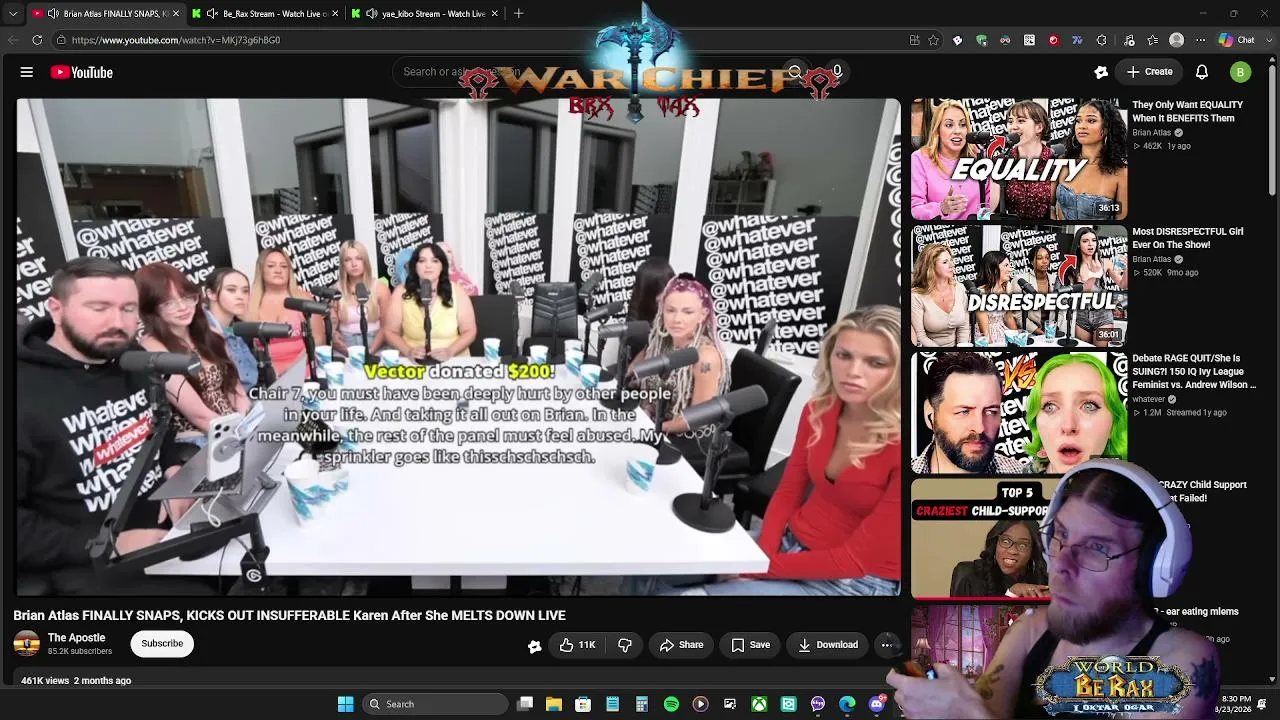The height and width of the screenshot is (720, 1280).
Task: Open the EQUALITY video thumbnail
Action: [1019, 159]
